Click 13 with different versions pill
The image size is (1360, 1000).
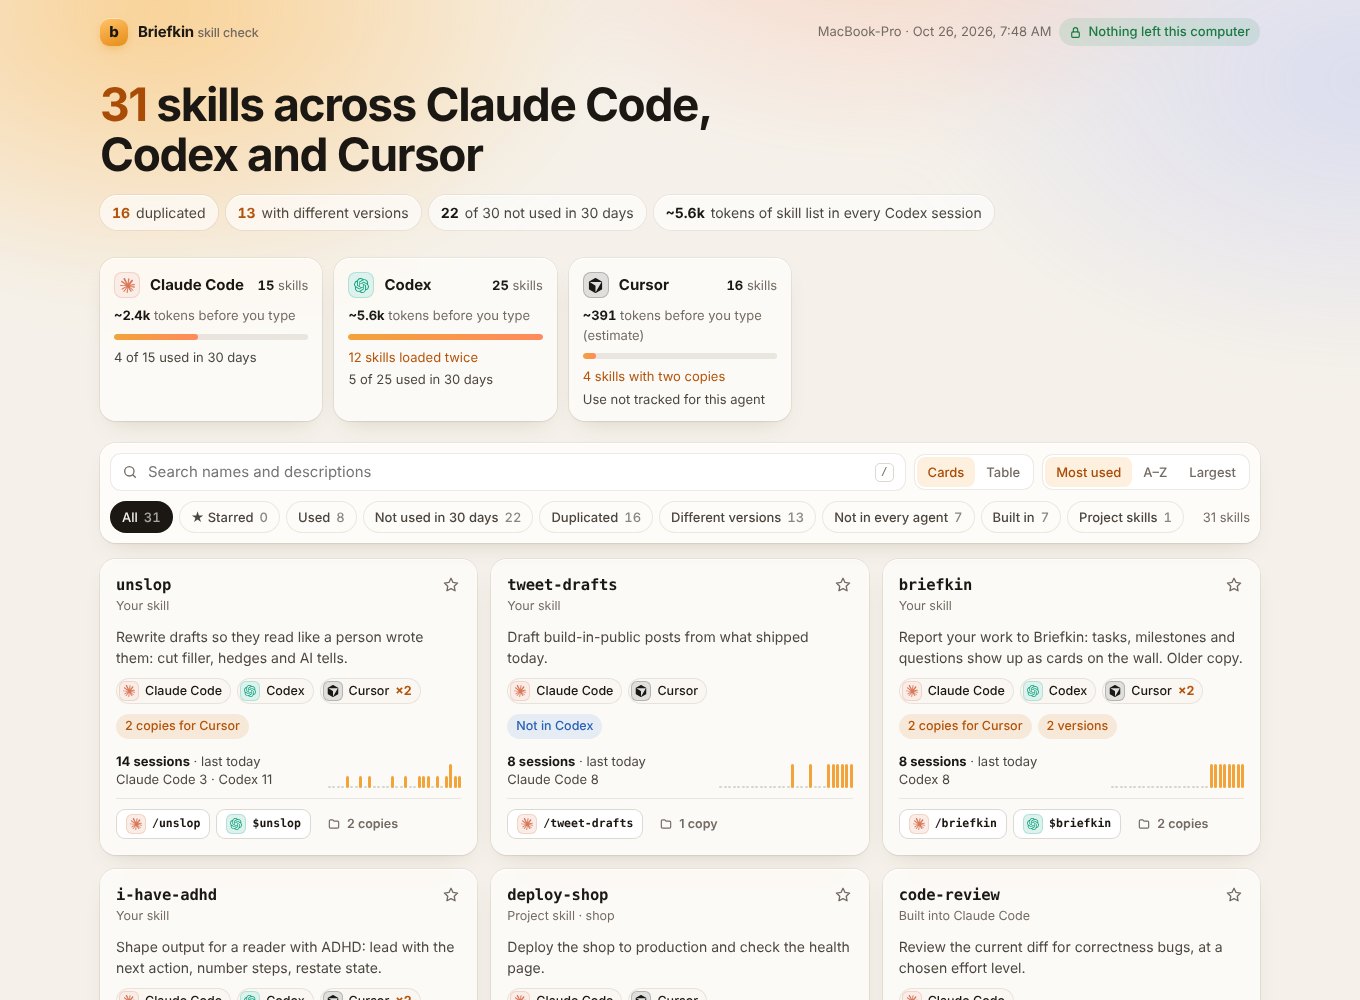pyautogui.click(x=323, y=213)
